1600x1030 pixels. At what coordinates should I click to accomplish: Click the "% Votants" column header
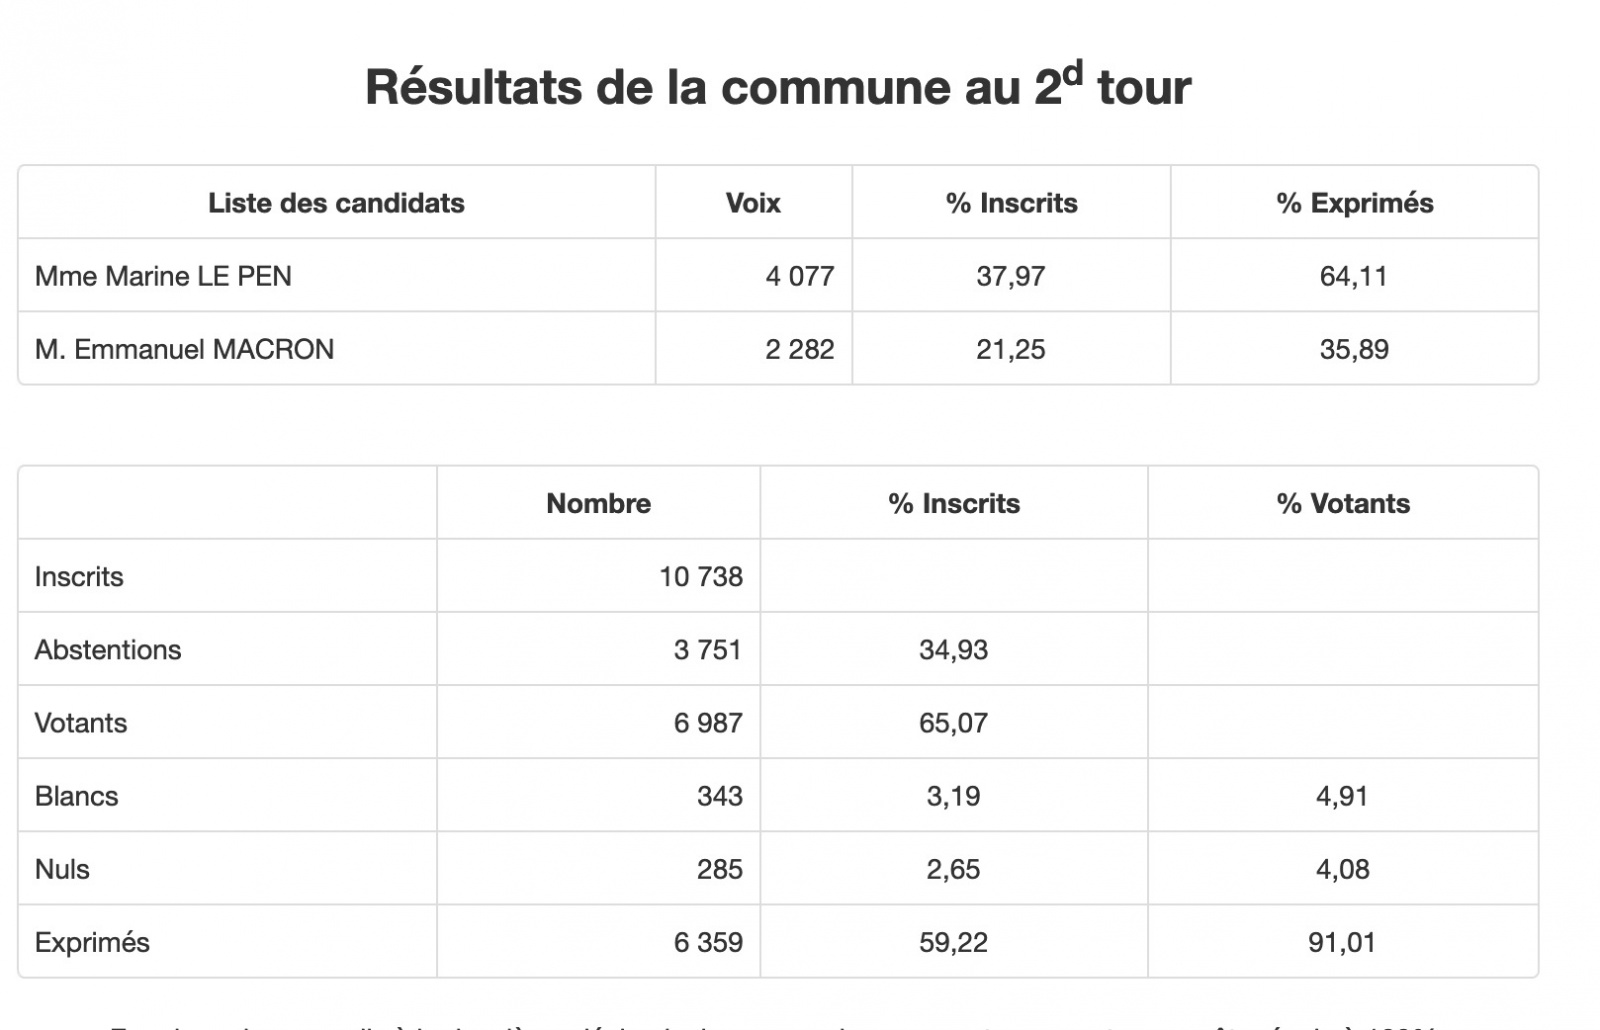coord(1343,503)
